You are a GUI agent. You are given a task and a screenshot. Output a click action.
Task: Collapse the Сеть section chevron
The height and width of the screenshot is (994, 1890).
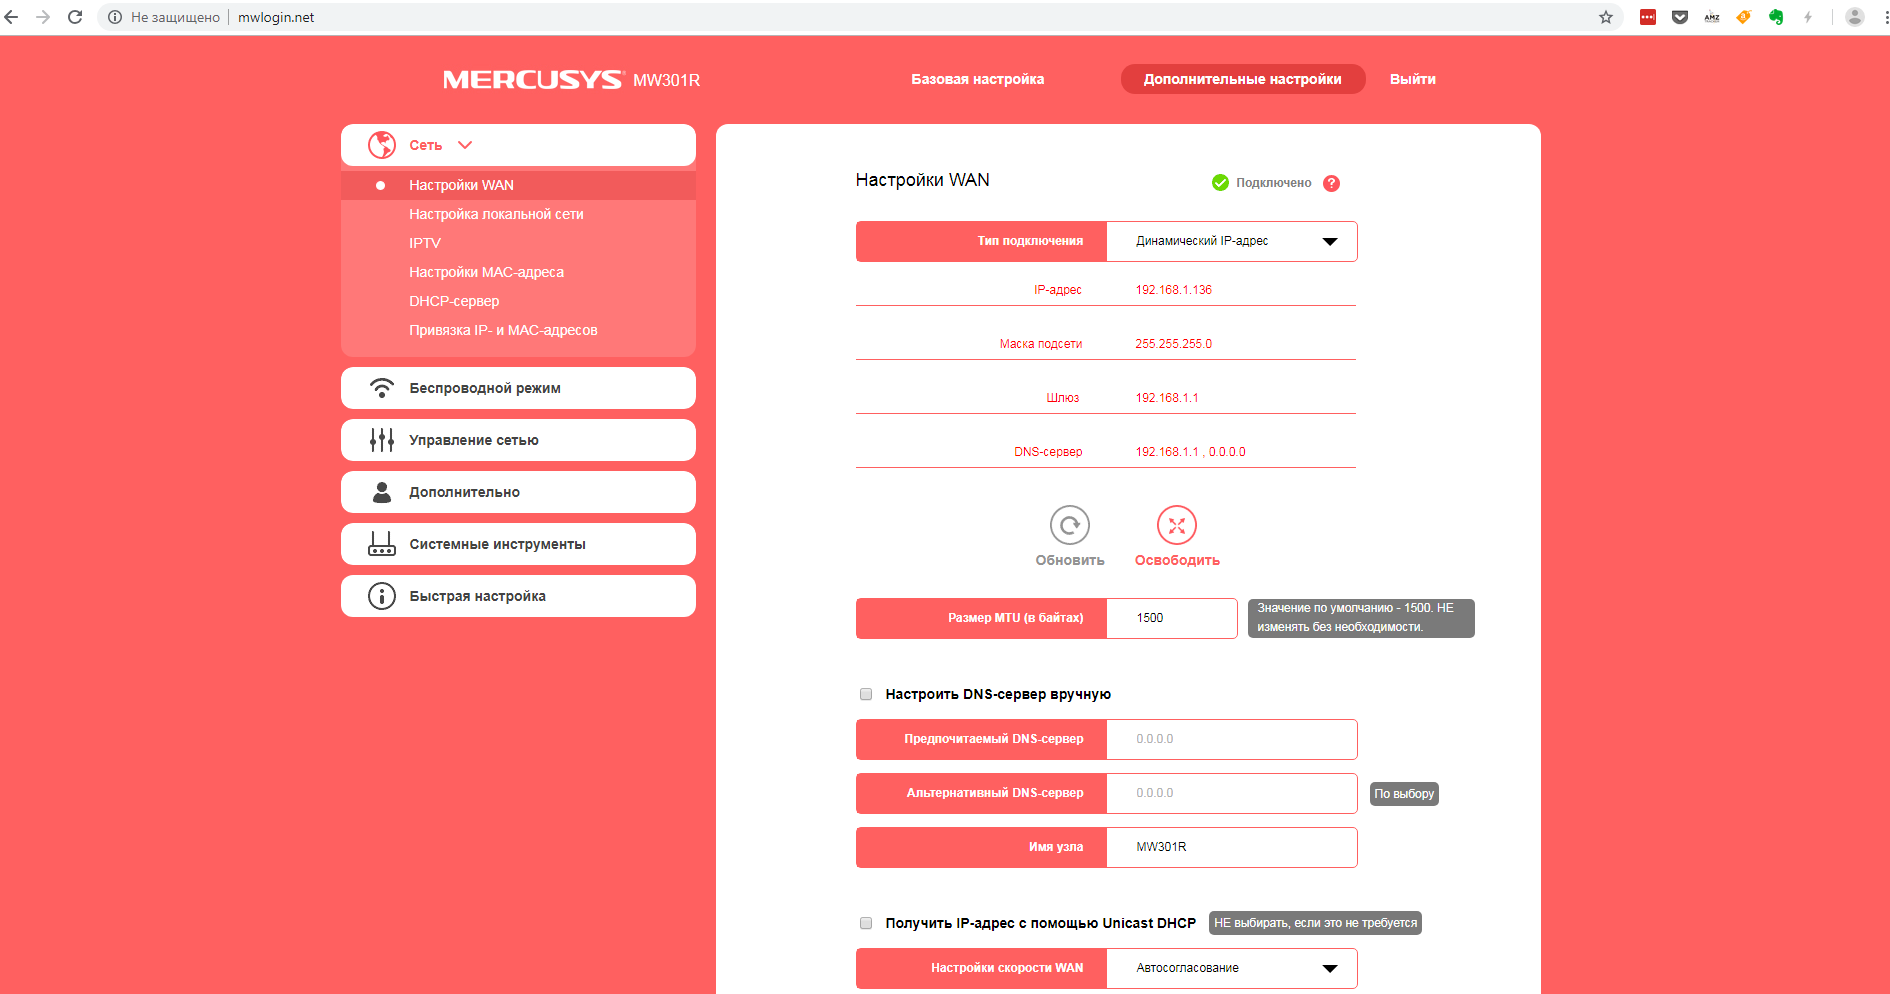tap(465, 145)
